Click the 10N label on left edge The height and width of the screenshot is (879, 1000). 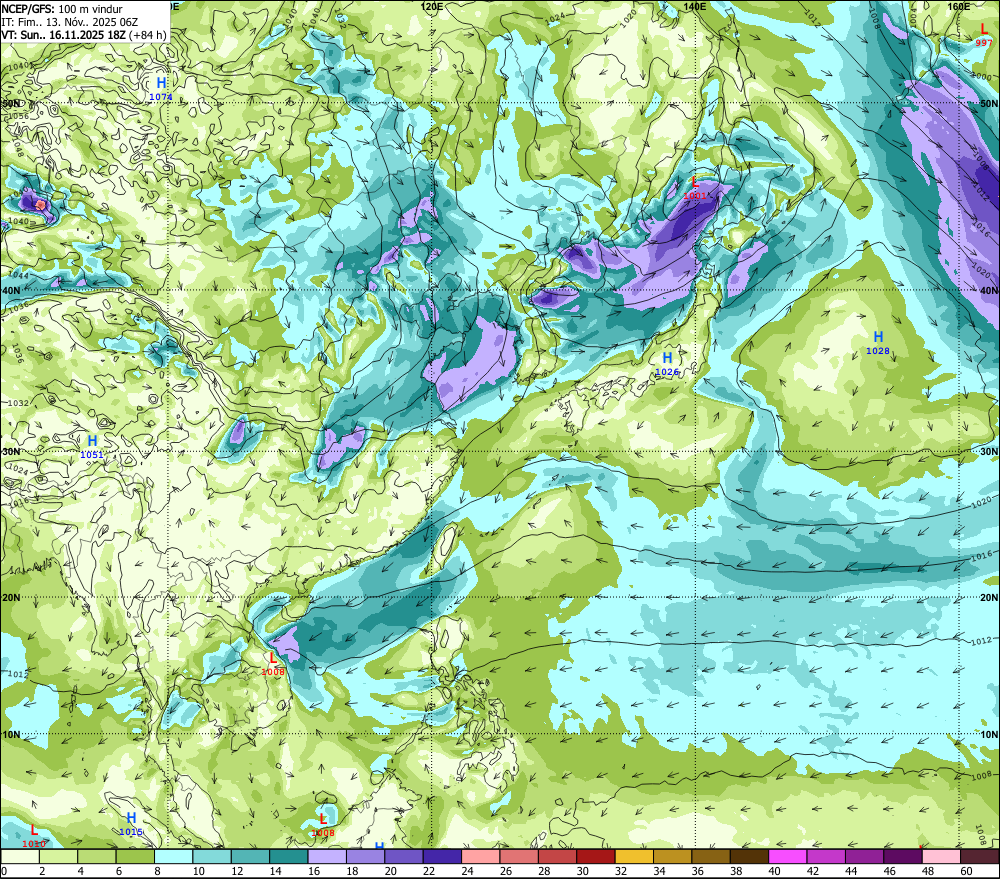[11, 734]
